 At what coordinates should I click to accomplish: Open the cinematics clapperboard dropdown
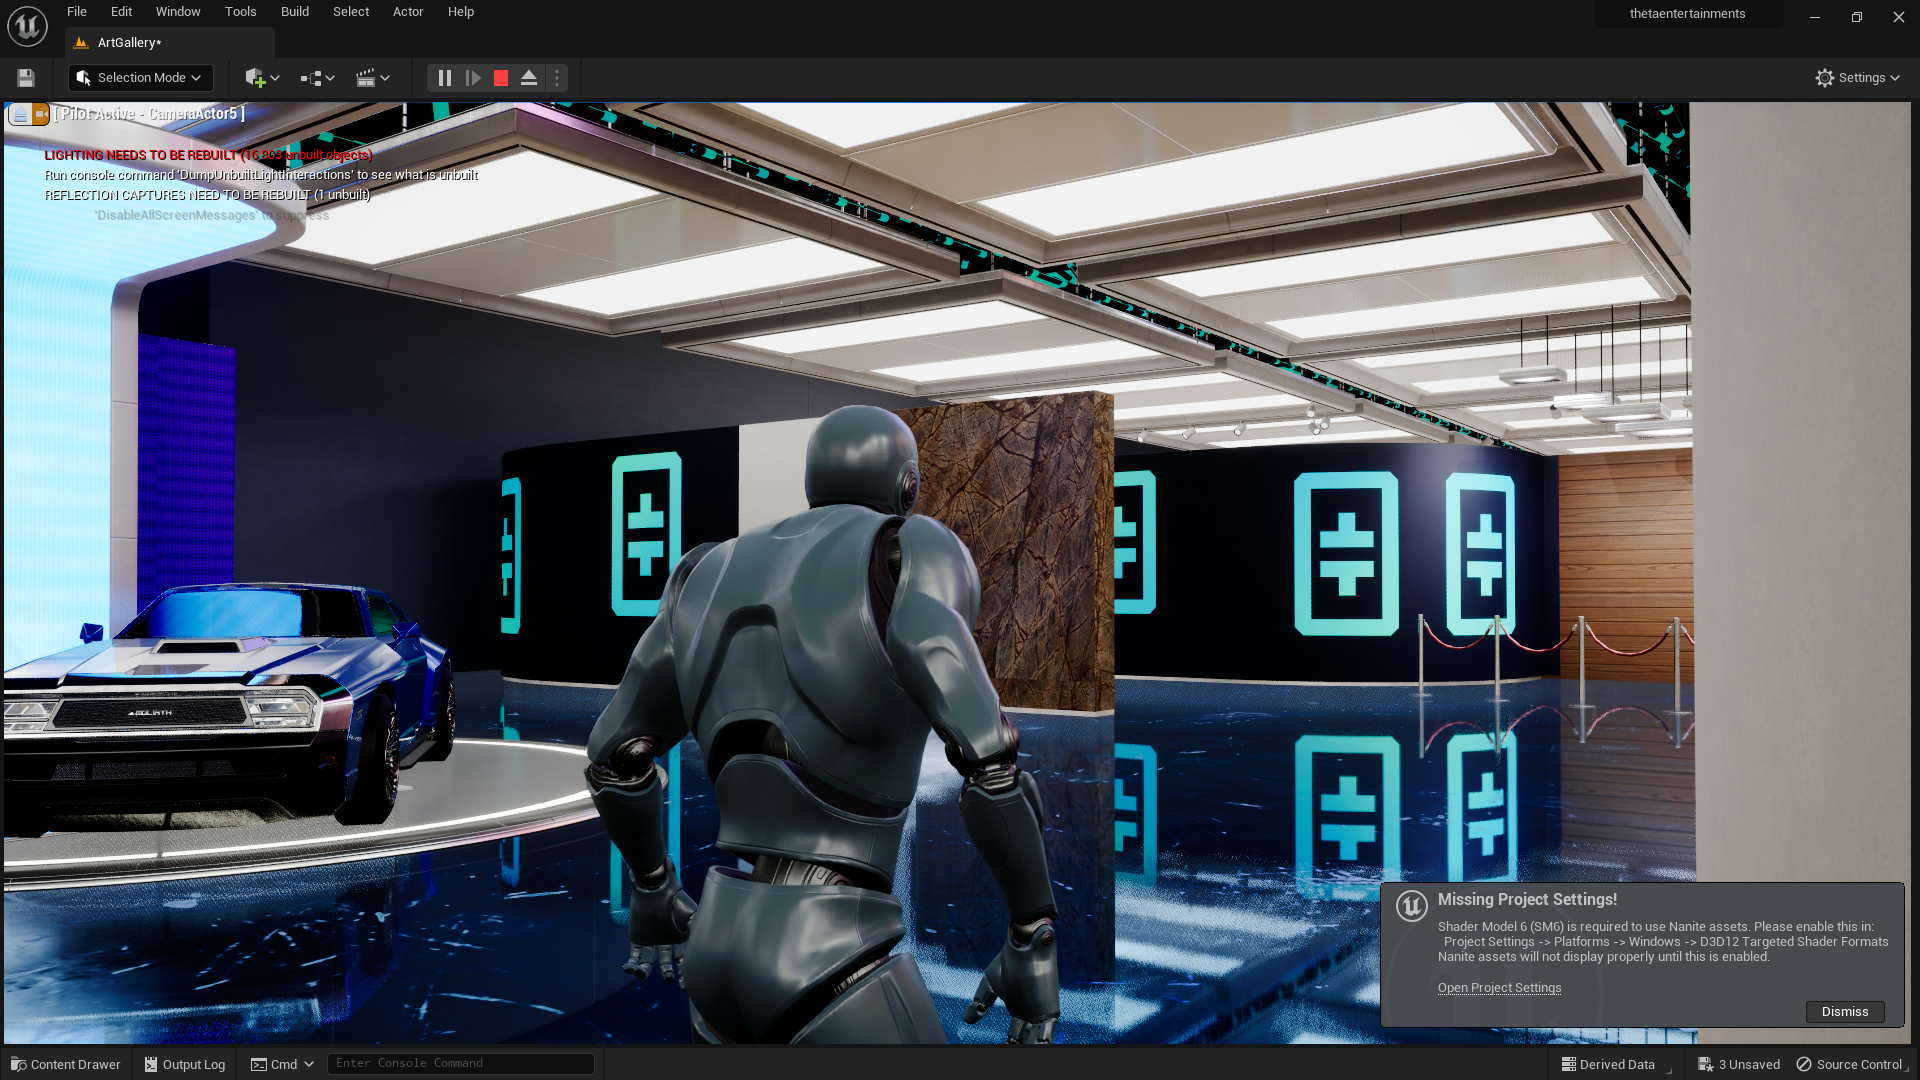(372, 78)
